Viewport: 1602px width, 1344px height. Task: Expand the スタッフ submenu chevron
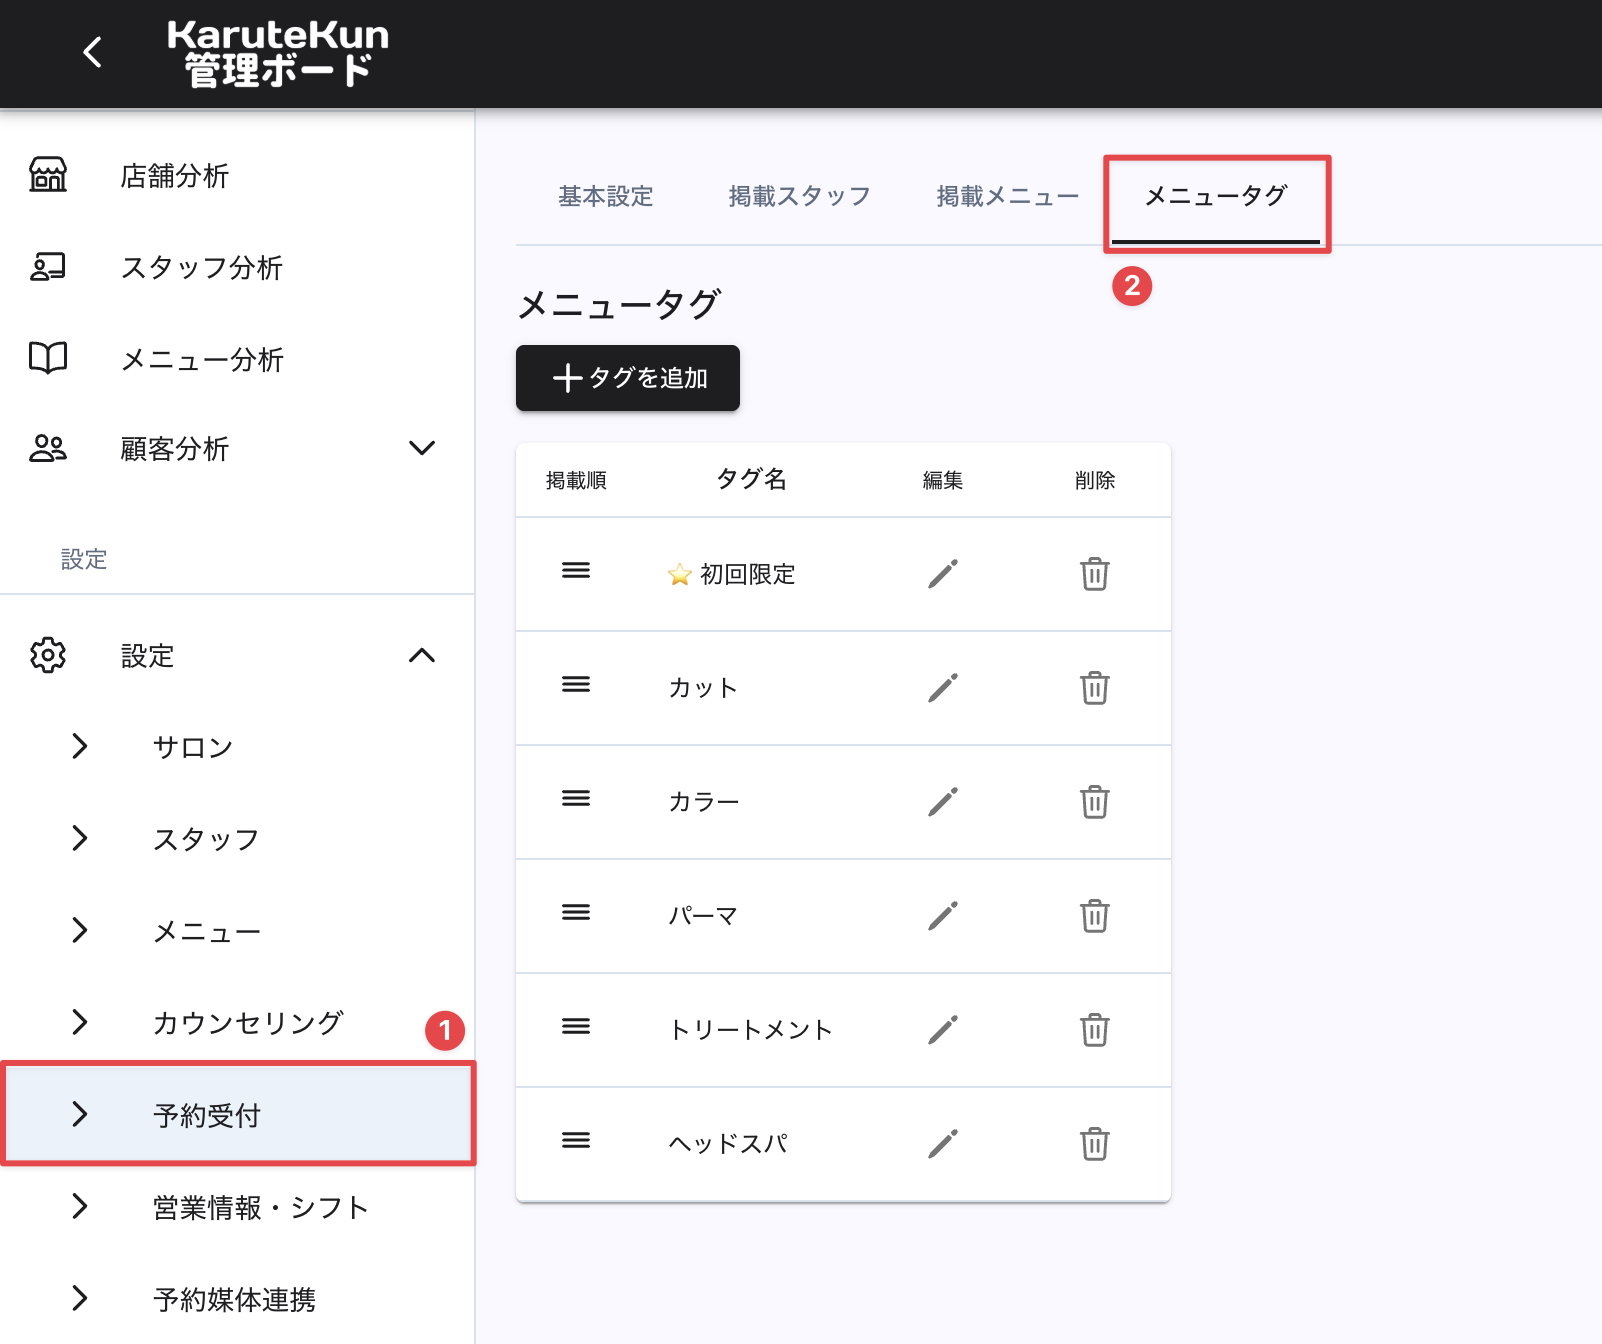80,838
